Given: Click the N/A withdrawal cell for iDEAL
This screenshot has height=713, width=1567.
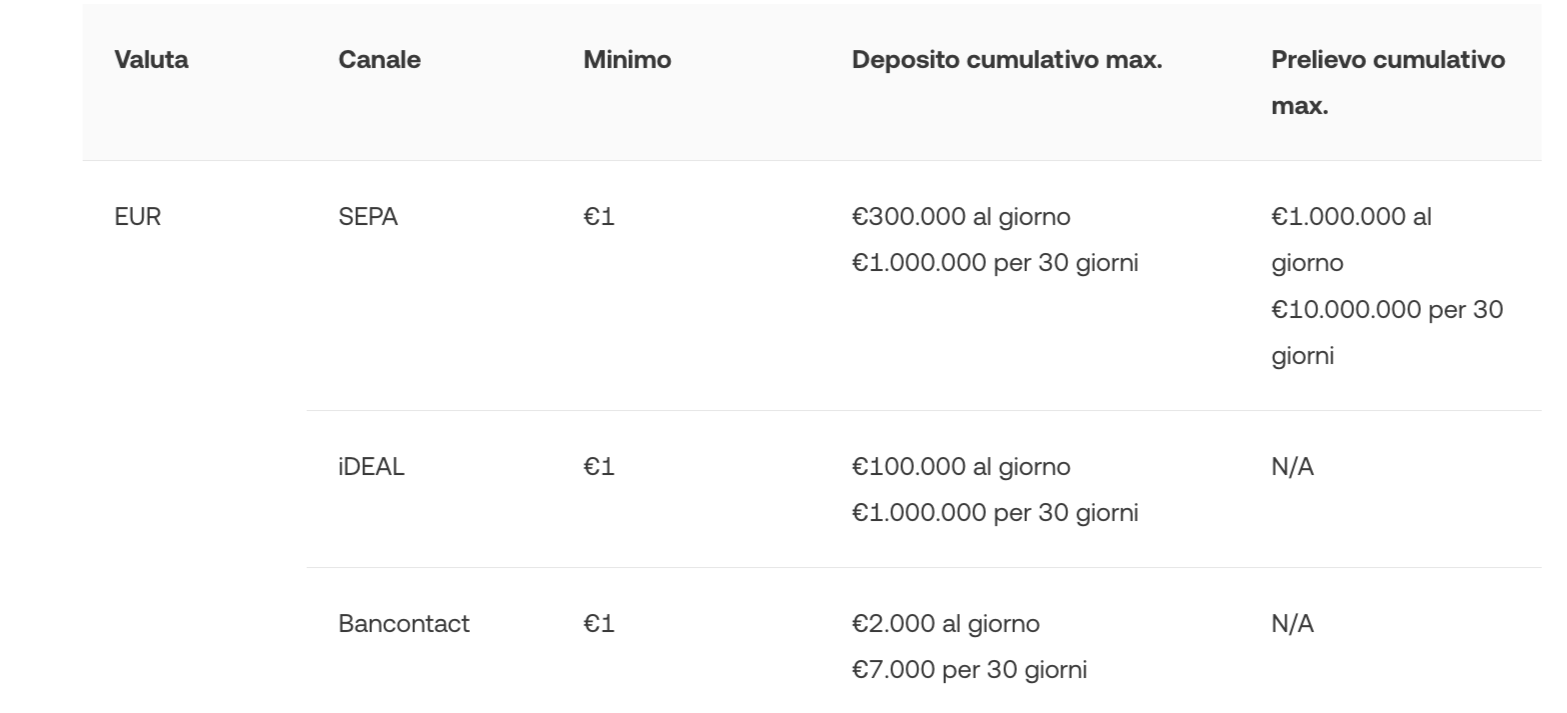Looking at the screenshot, I should (x=1292, y=467).
